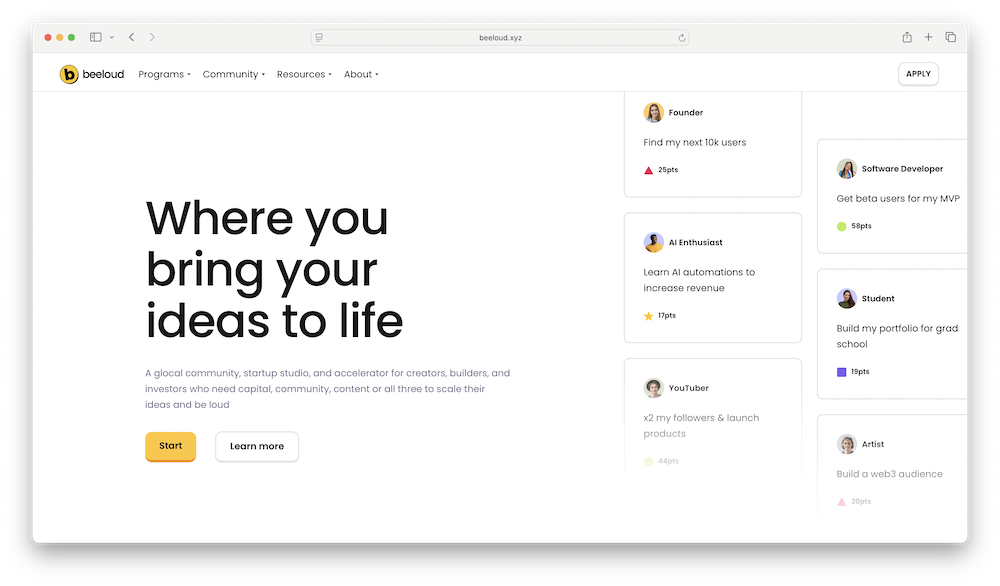Click the green circle beside 58pts
1000x586 pixels.
[x=841, y=226]
